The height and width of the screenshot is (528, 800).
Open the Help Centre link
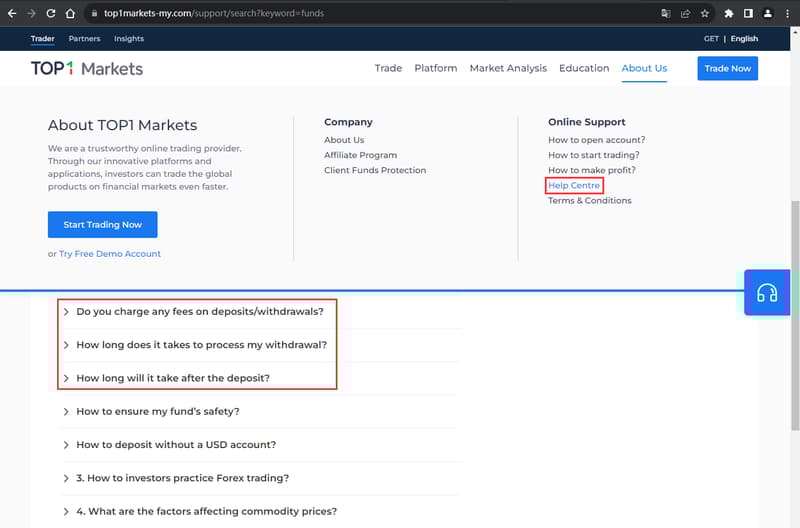pyautogui.click(x=574, y=185)
